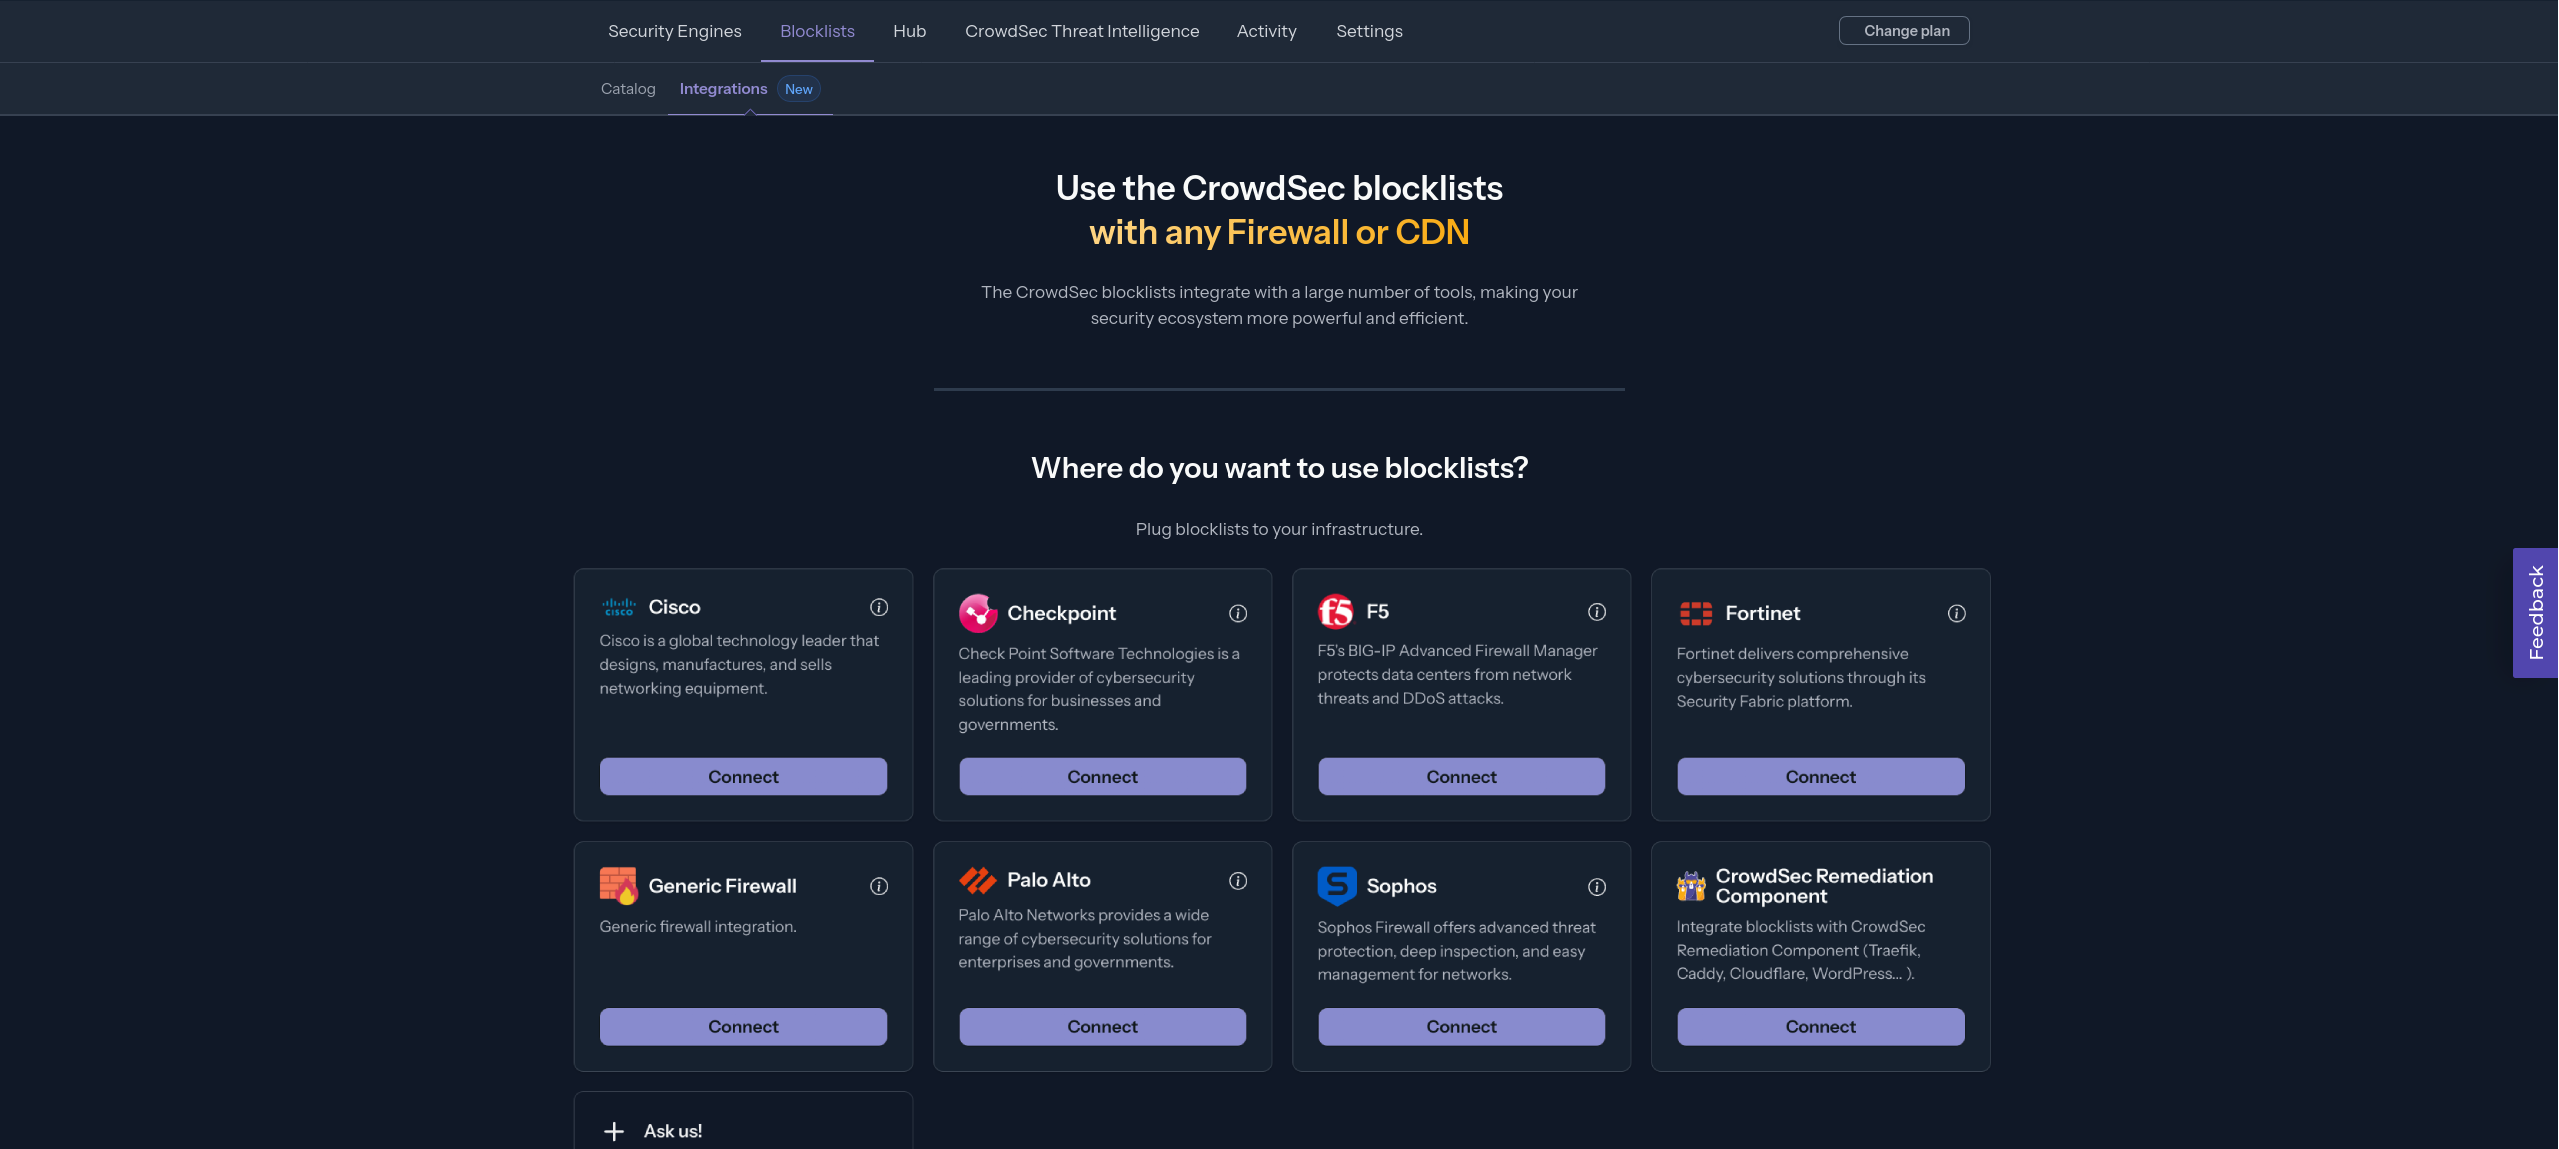Image resolution: width=2559 pixels, height=1149 pixels.
Task: Open CrowdSec Threat Intelligence section
Action: (1082, 31)
